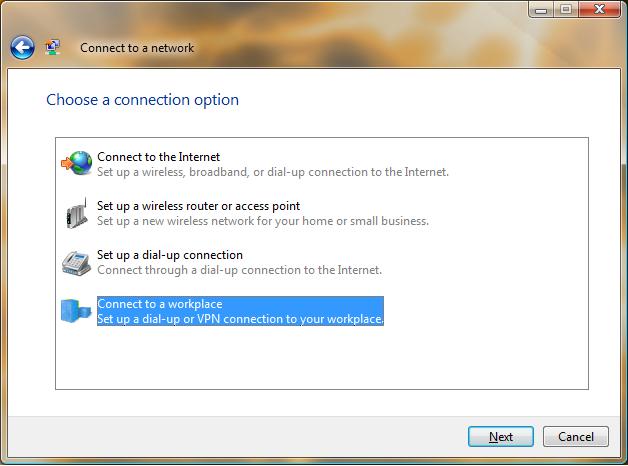This screenshot has width=628, height=466.
Task: Click the blue back arrow button
Action: click(22, 48)
